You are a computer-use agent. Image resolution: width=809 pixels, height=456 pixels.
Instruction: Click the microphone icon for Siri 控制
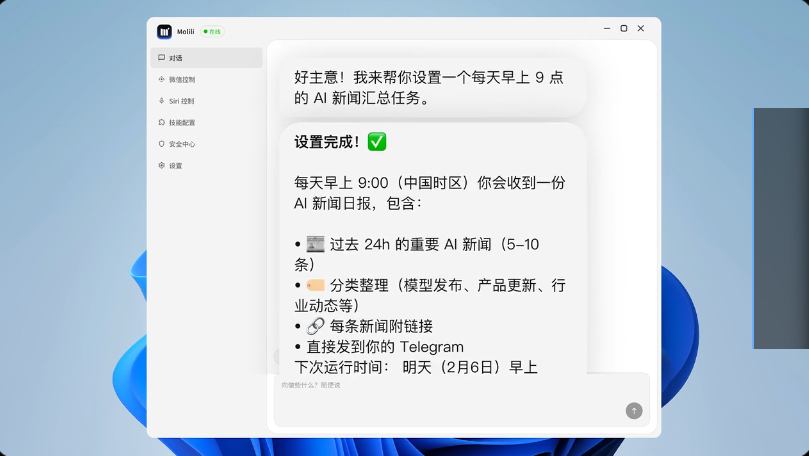click(162, 101)
